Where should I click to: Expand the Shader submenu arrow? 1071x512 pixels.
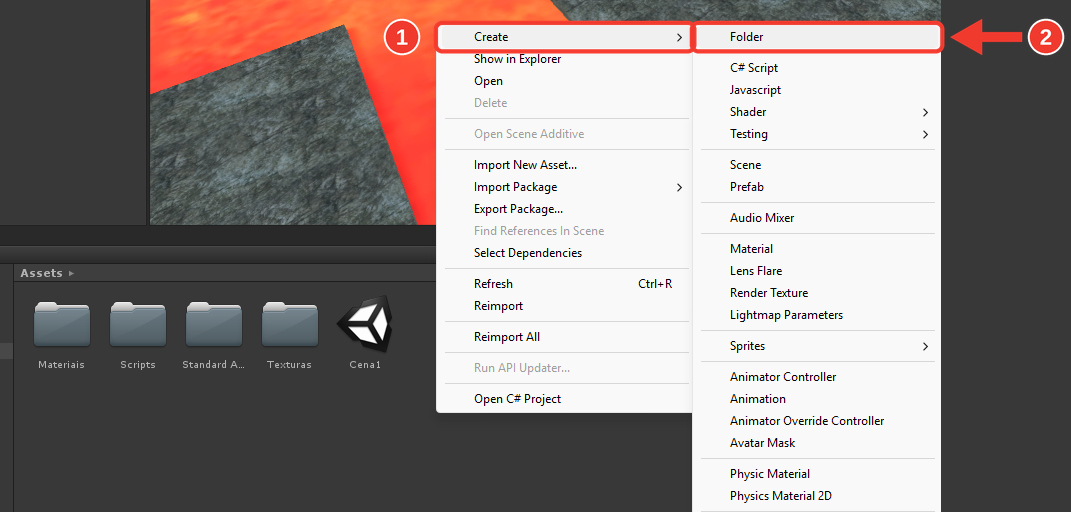[926, 112]
